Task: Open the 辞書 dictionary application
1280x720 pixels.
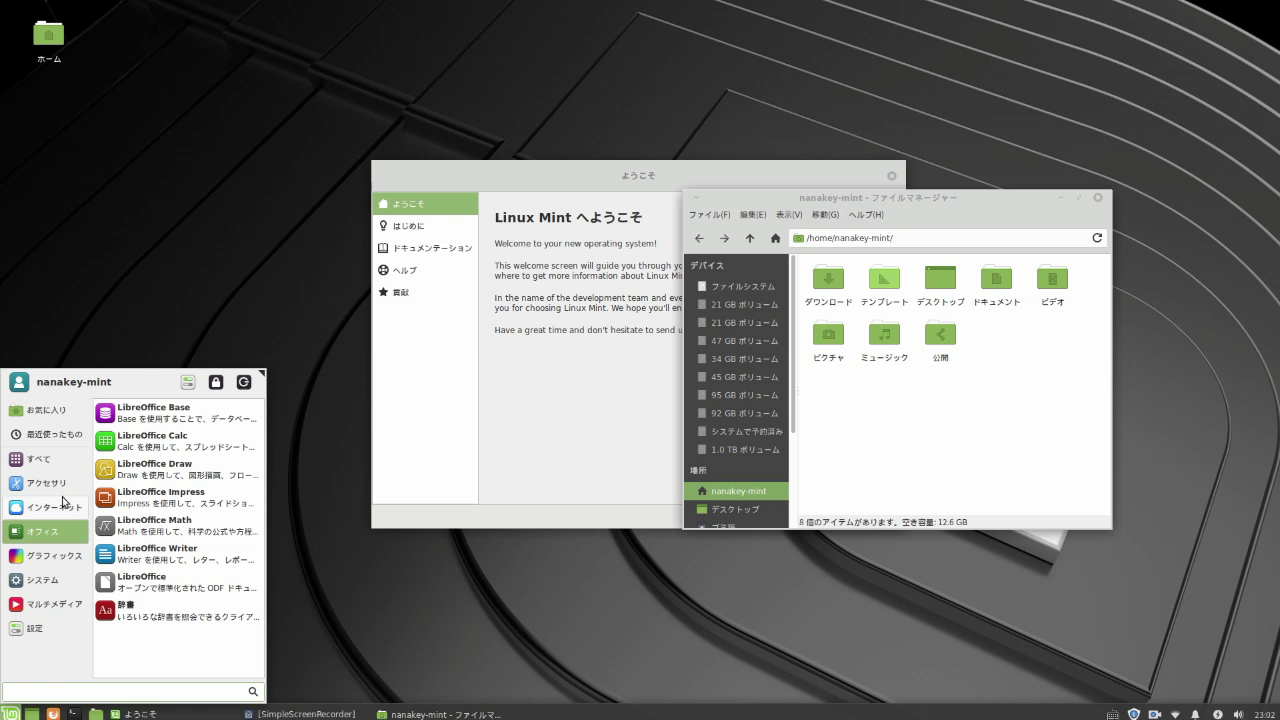Action: point(178,610)
